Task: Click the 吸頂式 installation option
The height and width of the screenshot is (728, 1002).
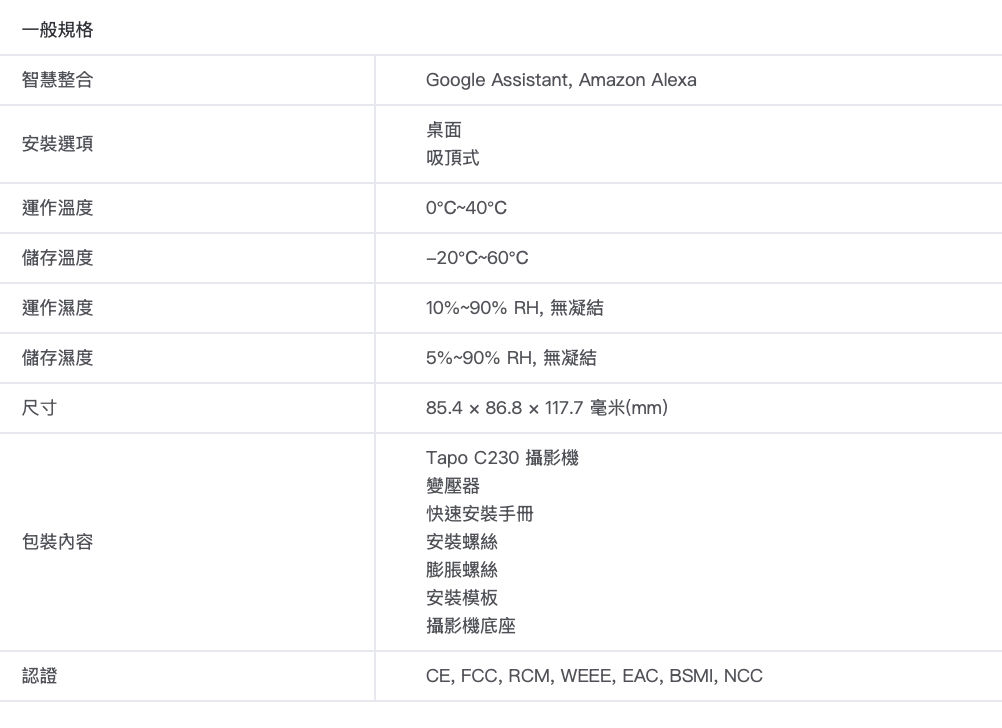Action: click(453, 158)
